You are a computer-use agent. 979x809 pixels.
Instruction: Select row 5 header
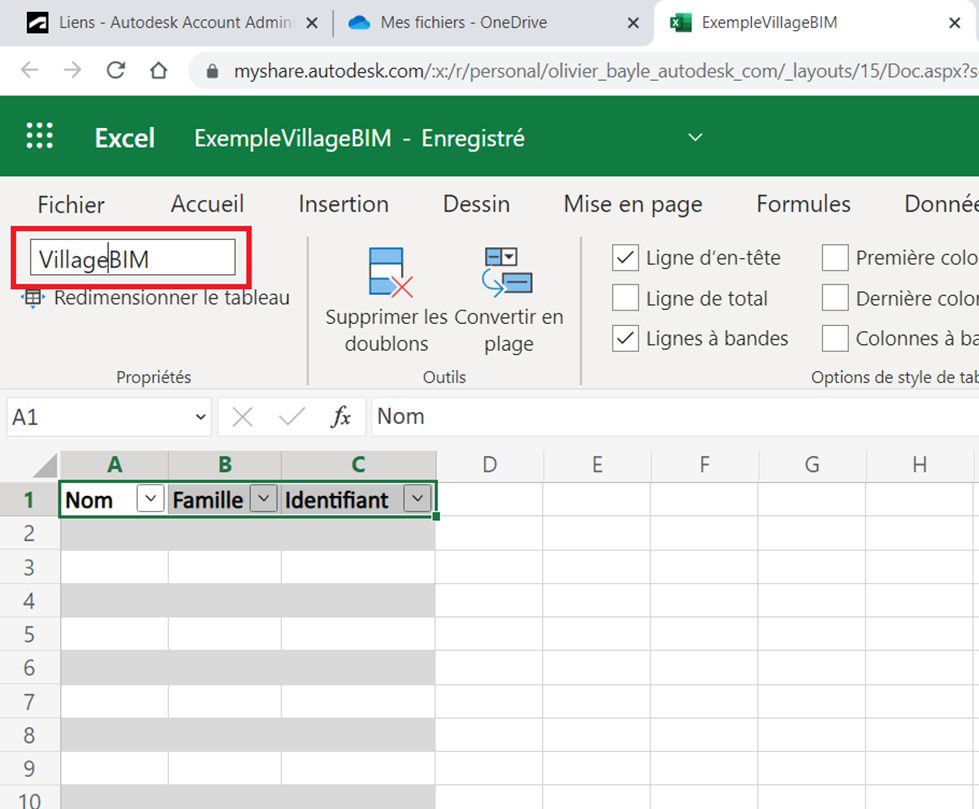[29, 634]
